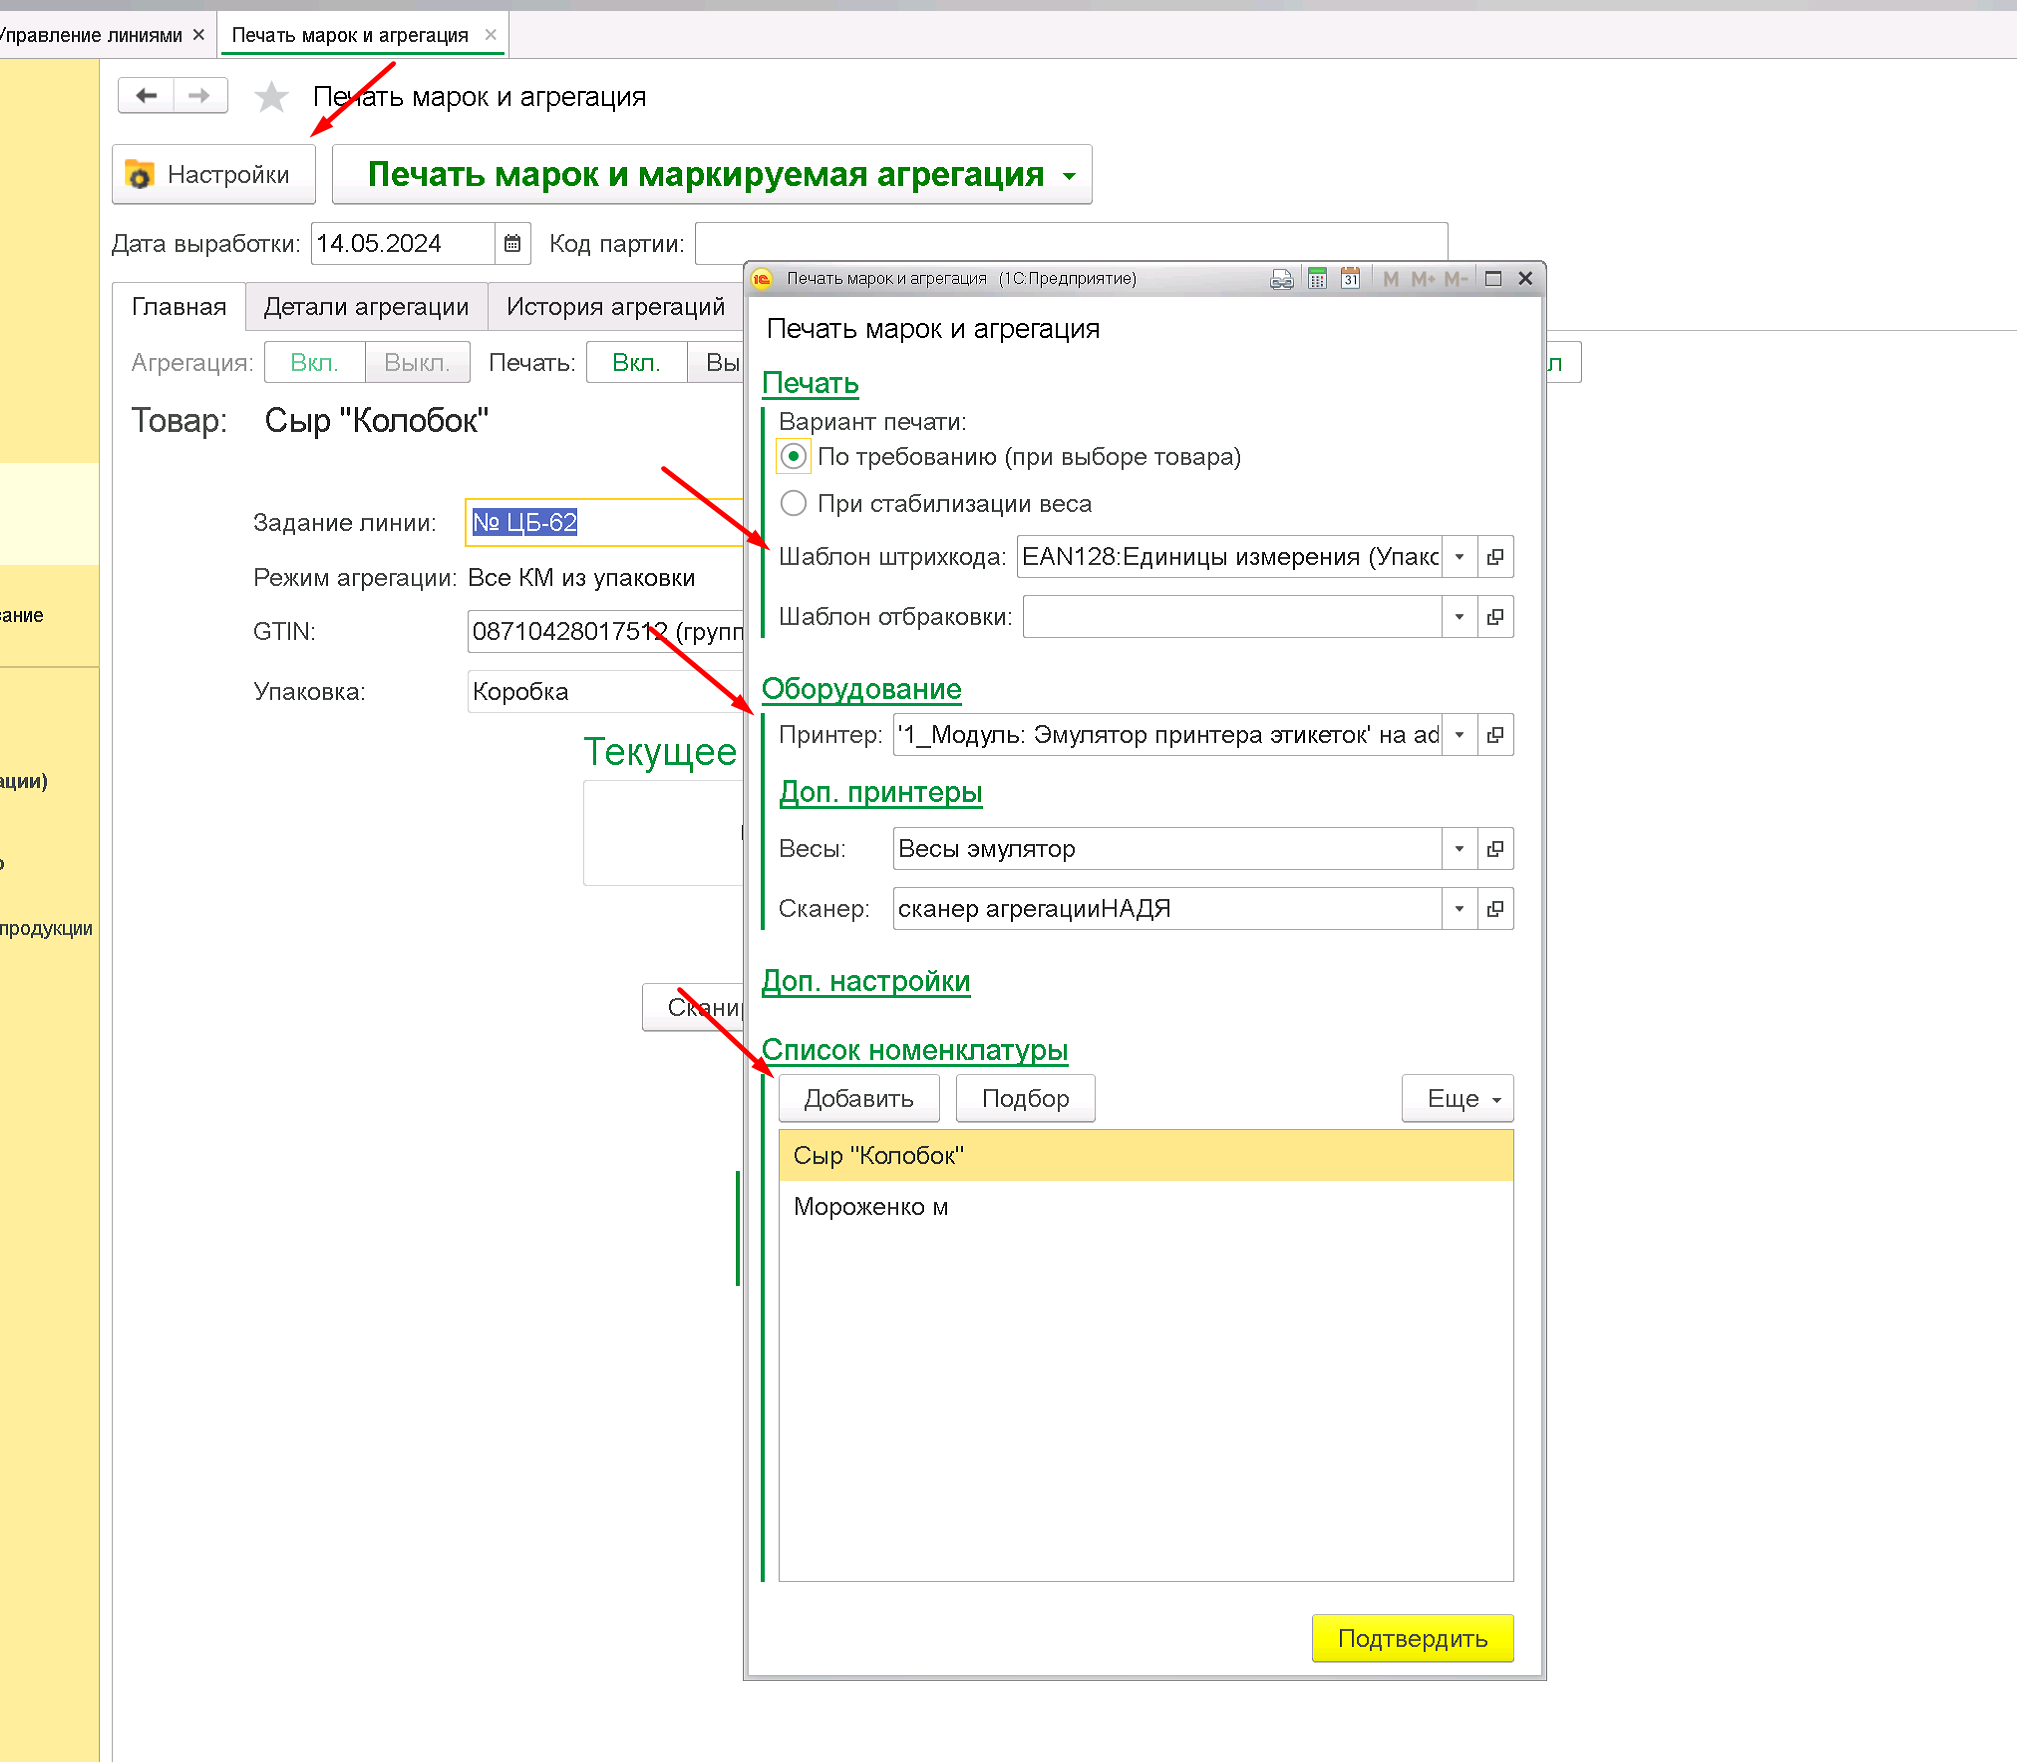Expand Шаблон штрихкода dropdown list

(1459, 557)
